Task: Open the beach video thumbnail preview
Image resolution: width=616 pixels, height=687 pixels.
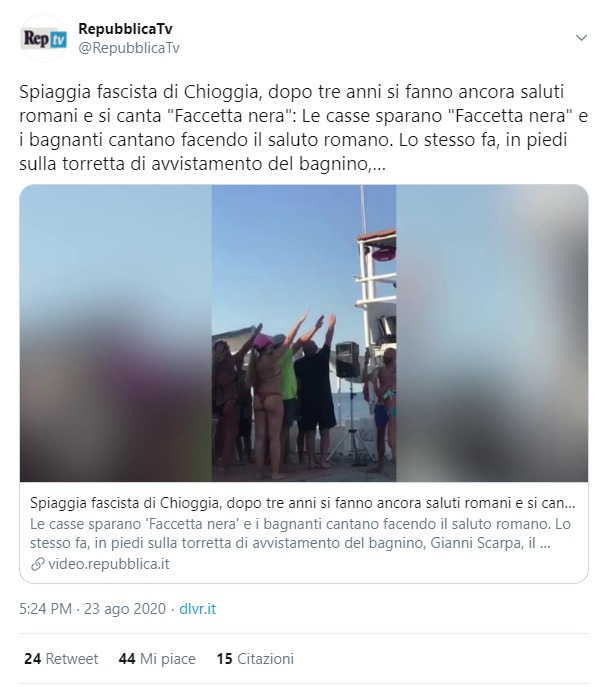Action: (304, 333)
